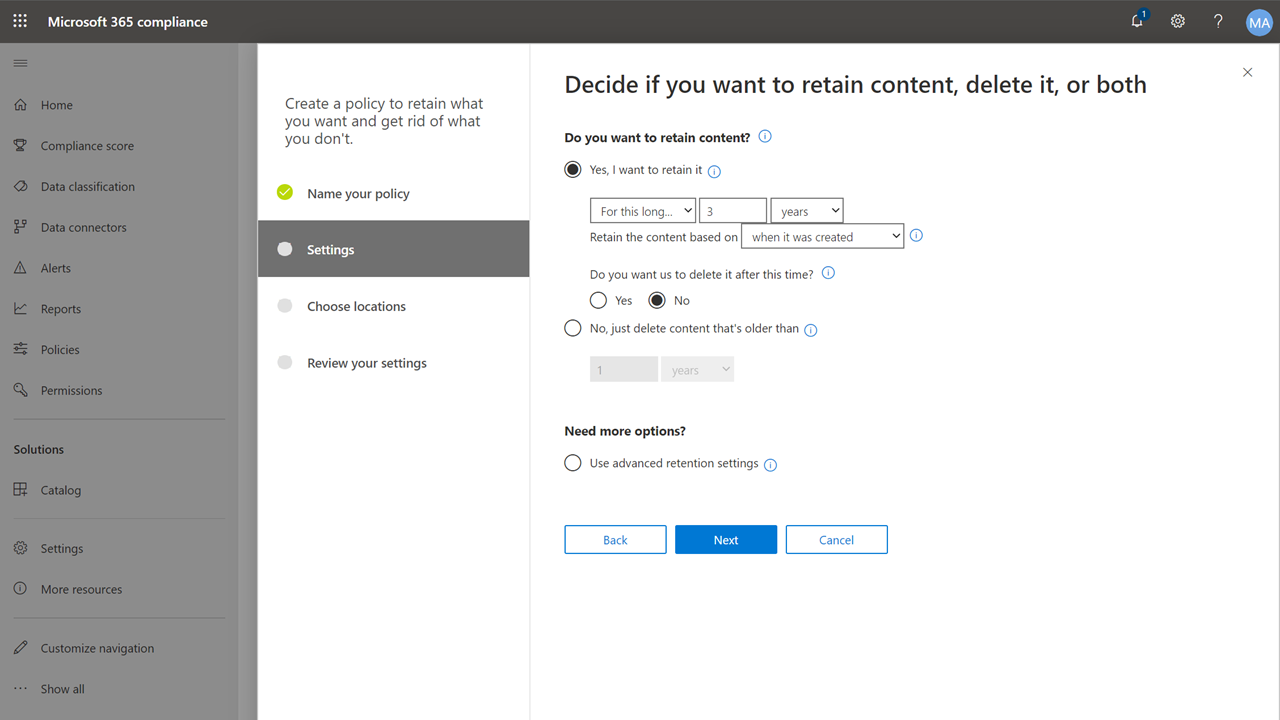This screenshot has width=1280, height=720.
Task: Click the More resources info icon
Action: pos(20,589)
